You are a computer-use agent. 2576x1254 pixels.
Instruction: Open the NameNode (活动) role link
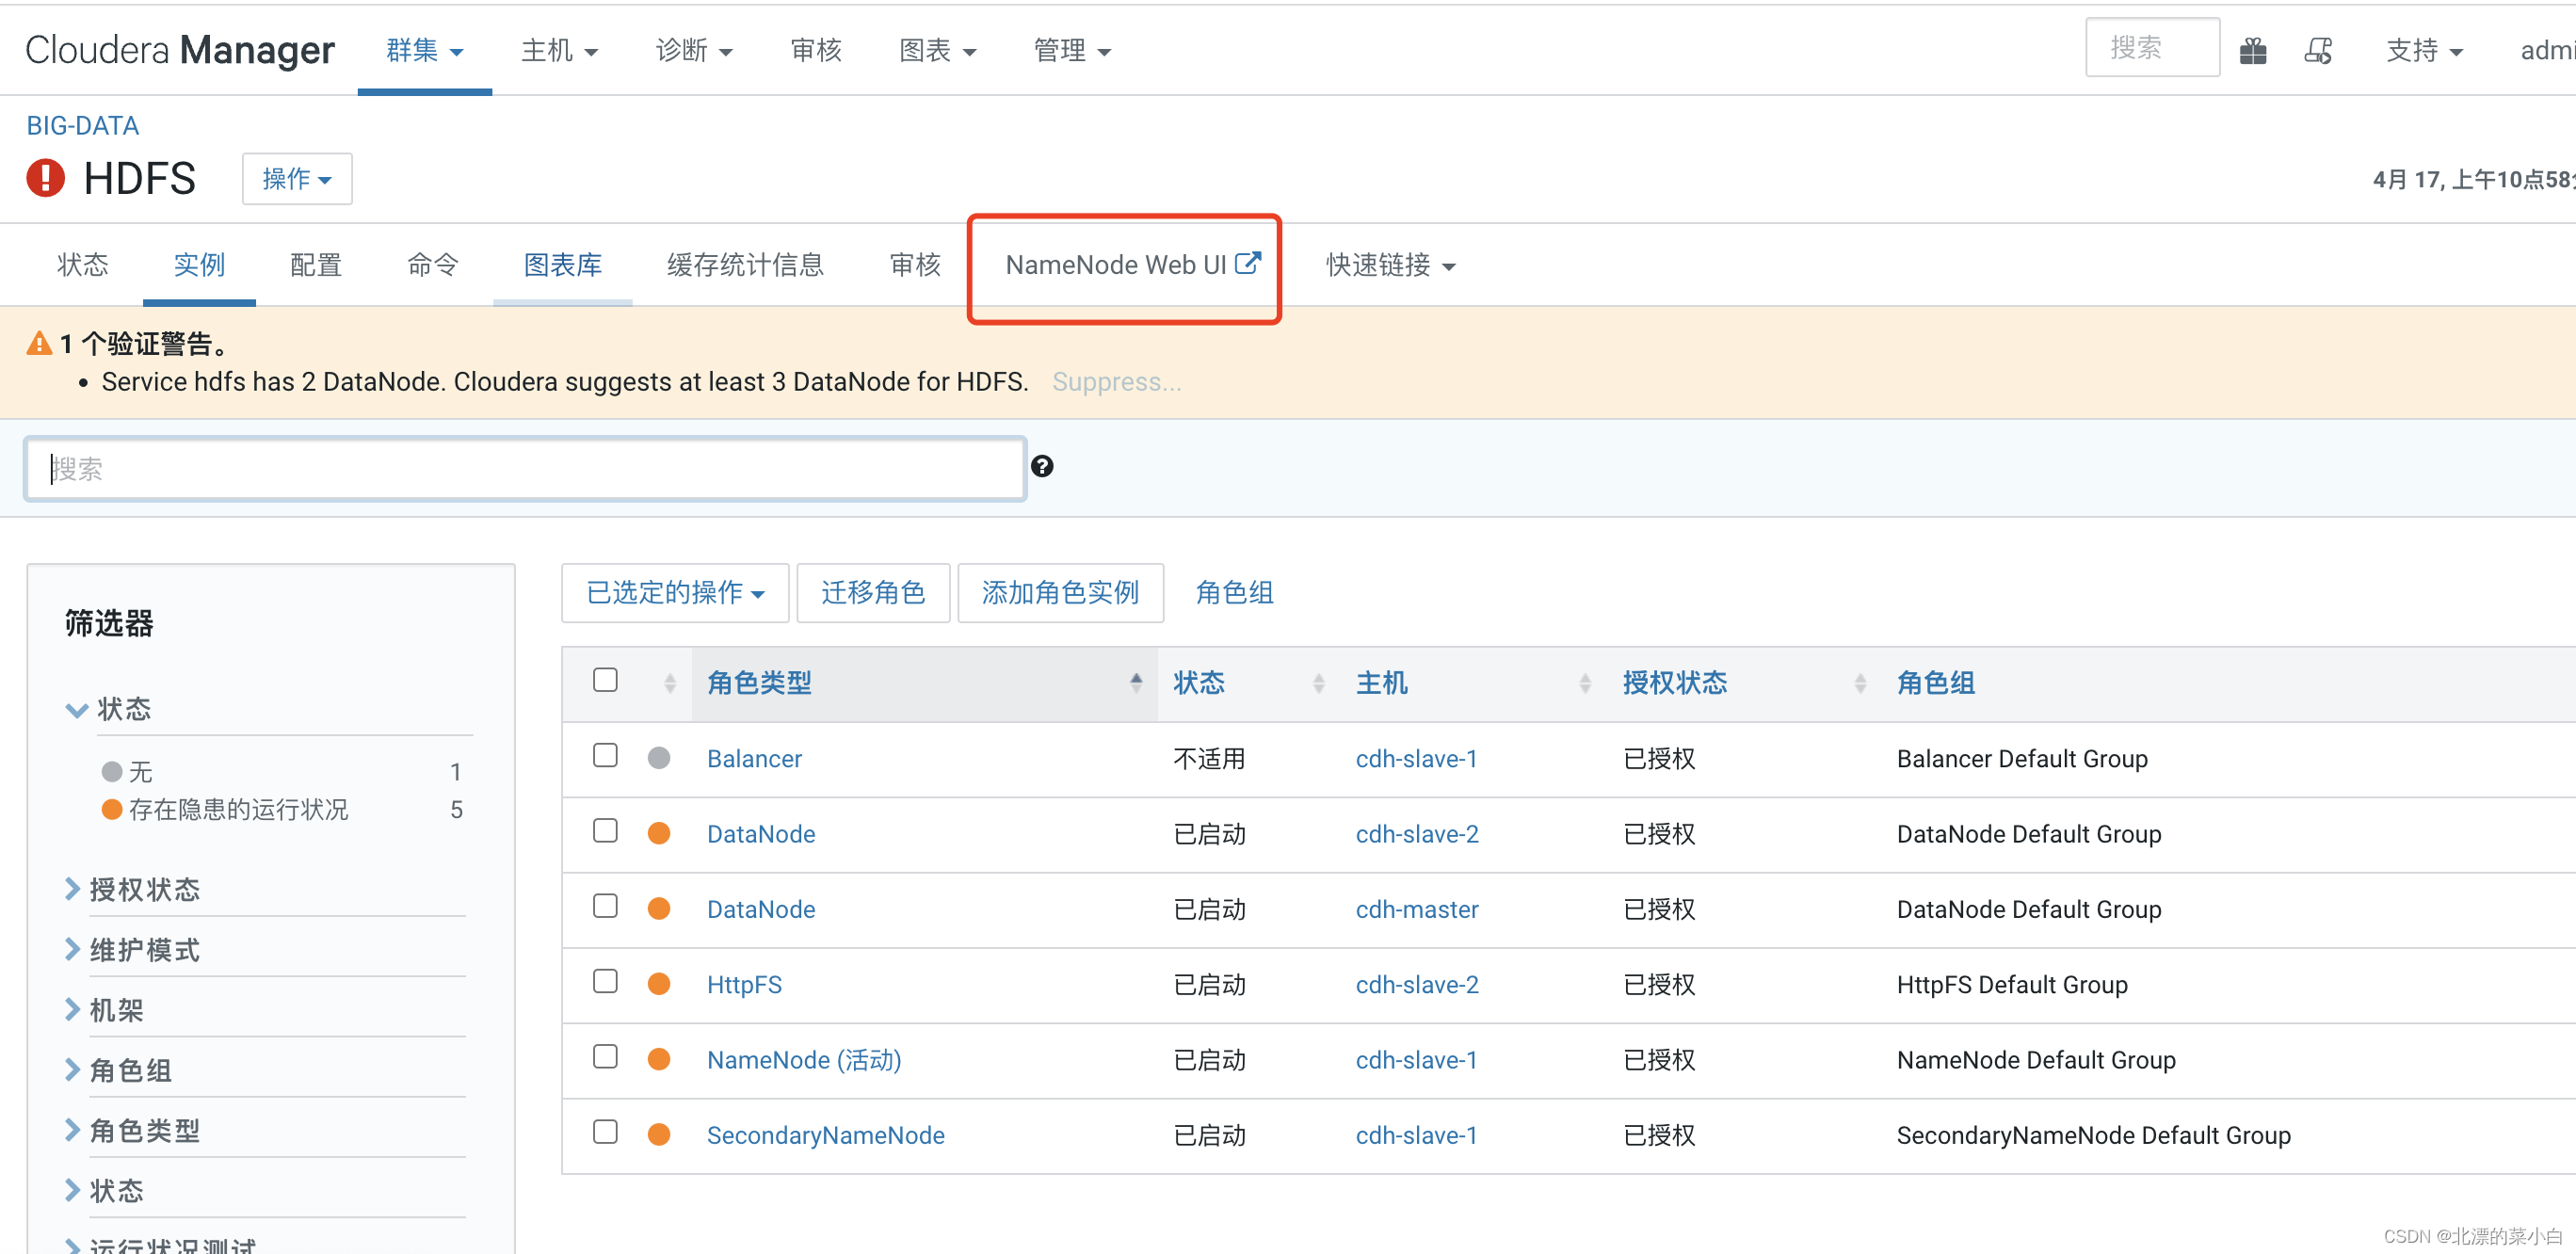coord(803,1060)
